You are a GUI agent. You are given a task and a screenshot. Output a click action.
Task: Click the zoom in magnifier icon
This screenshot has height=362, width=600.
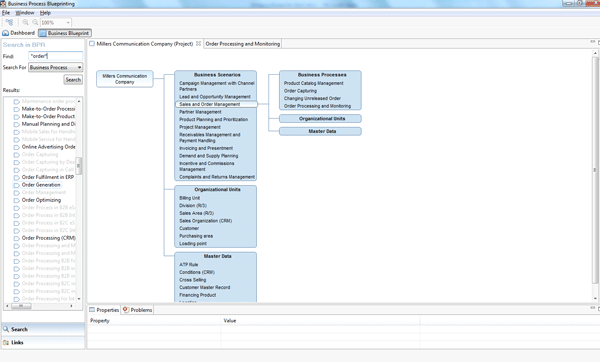[x=25, y=23]
